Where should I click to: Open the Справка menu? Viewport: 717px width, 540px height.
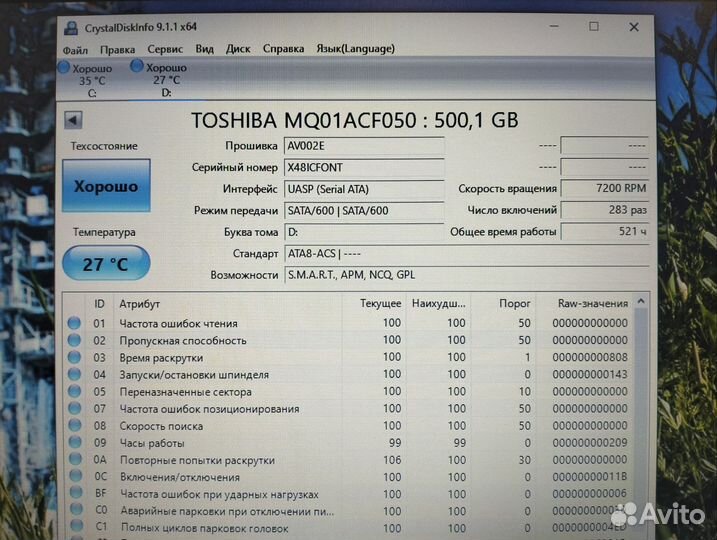[x=283, y=49]
